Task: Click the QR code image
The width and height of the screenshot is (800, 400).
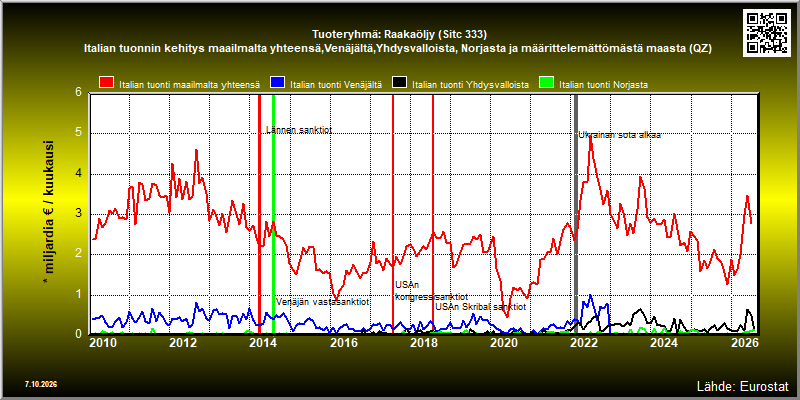Action: (767, 33)
